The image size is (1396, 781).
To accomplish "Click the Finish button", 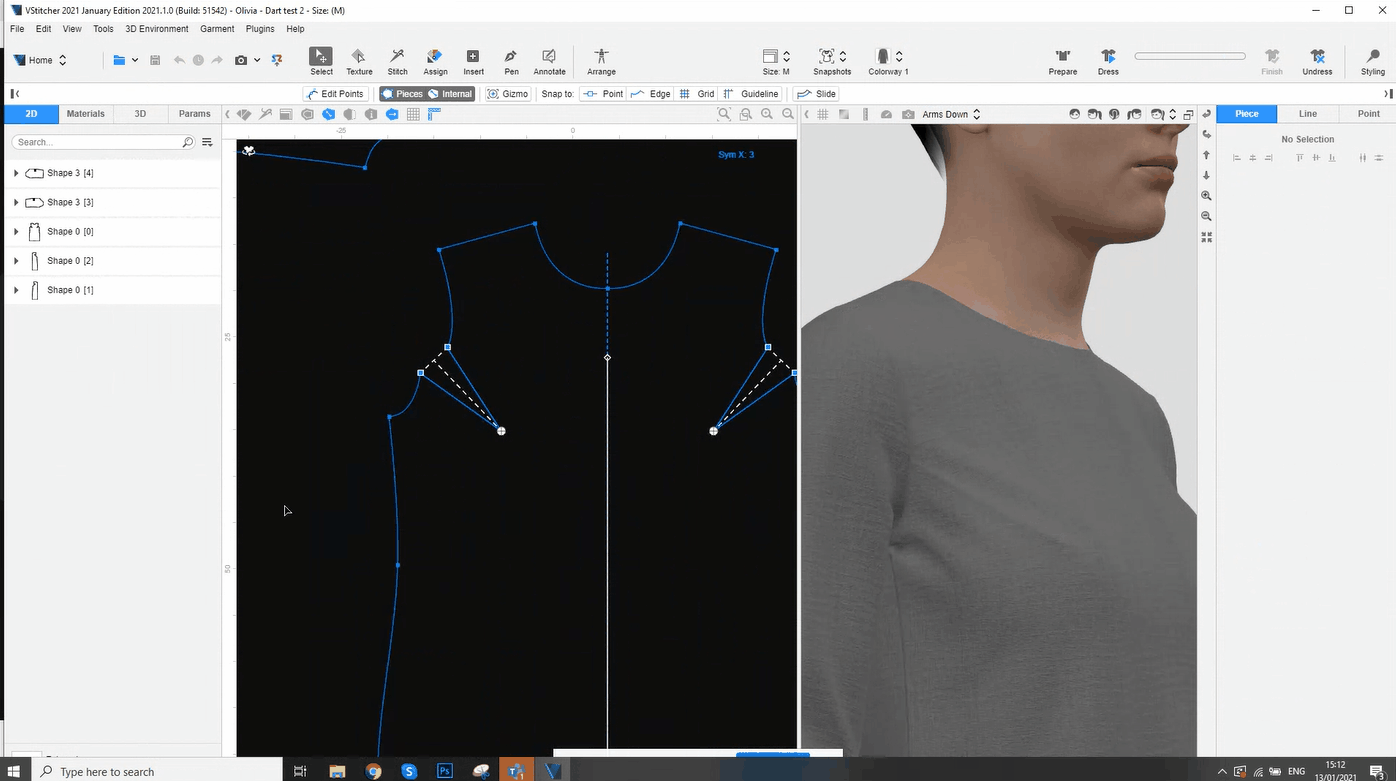I will point(1272,61).
